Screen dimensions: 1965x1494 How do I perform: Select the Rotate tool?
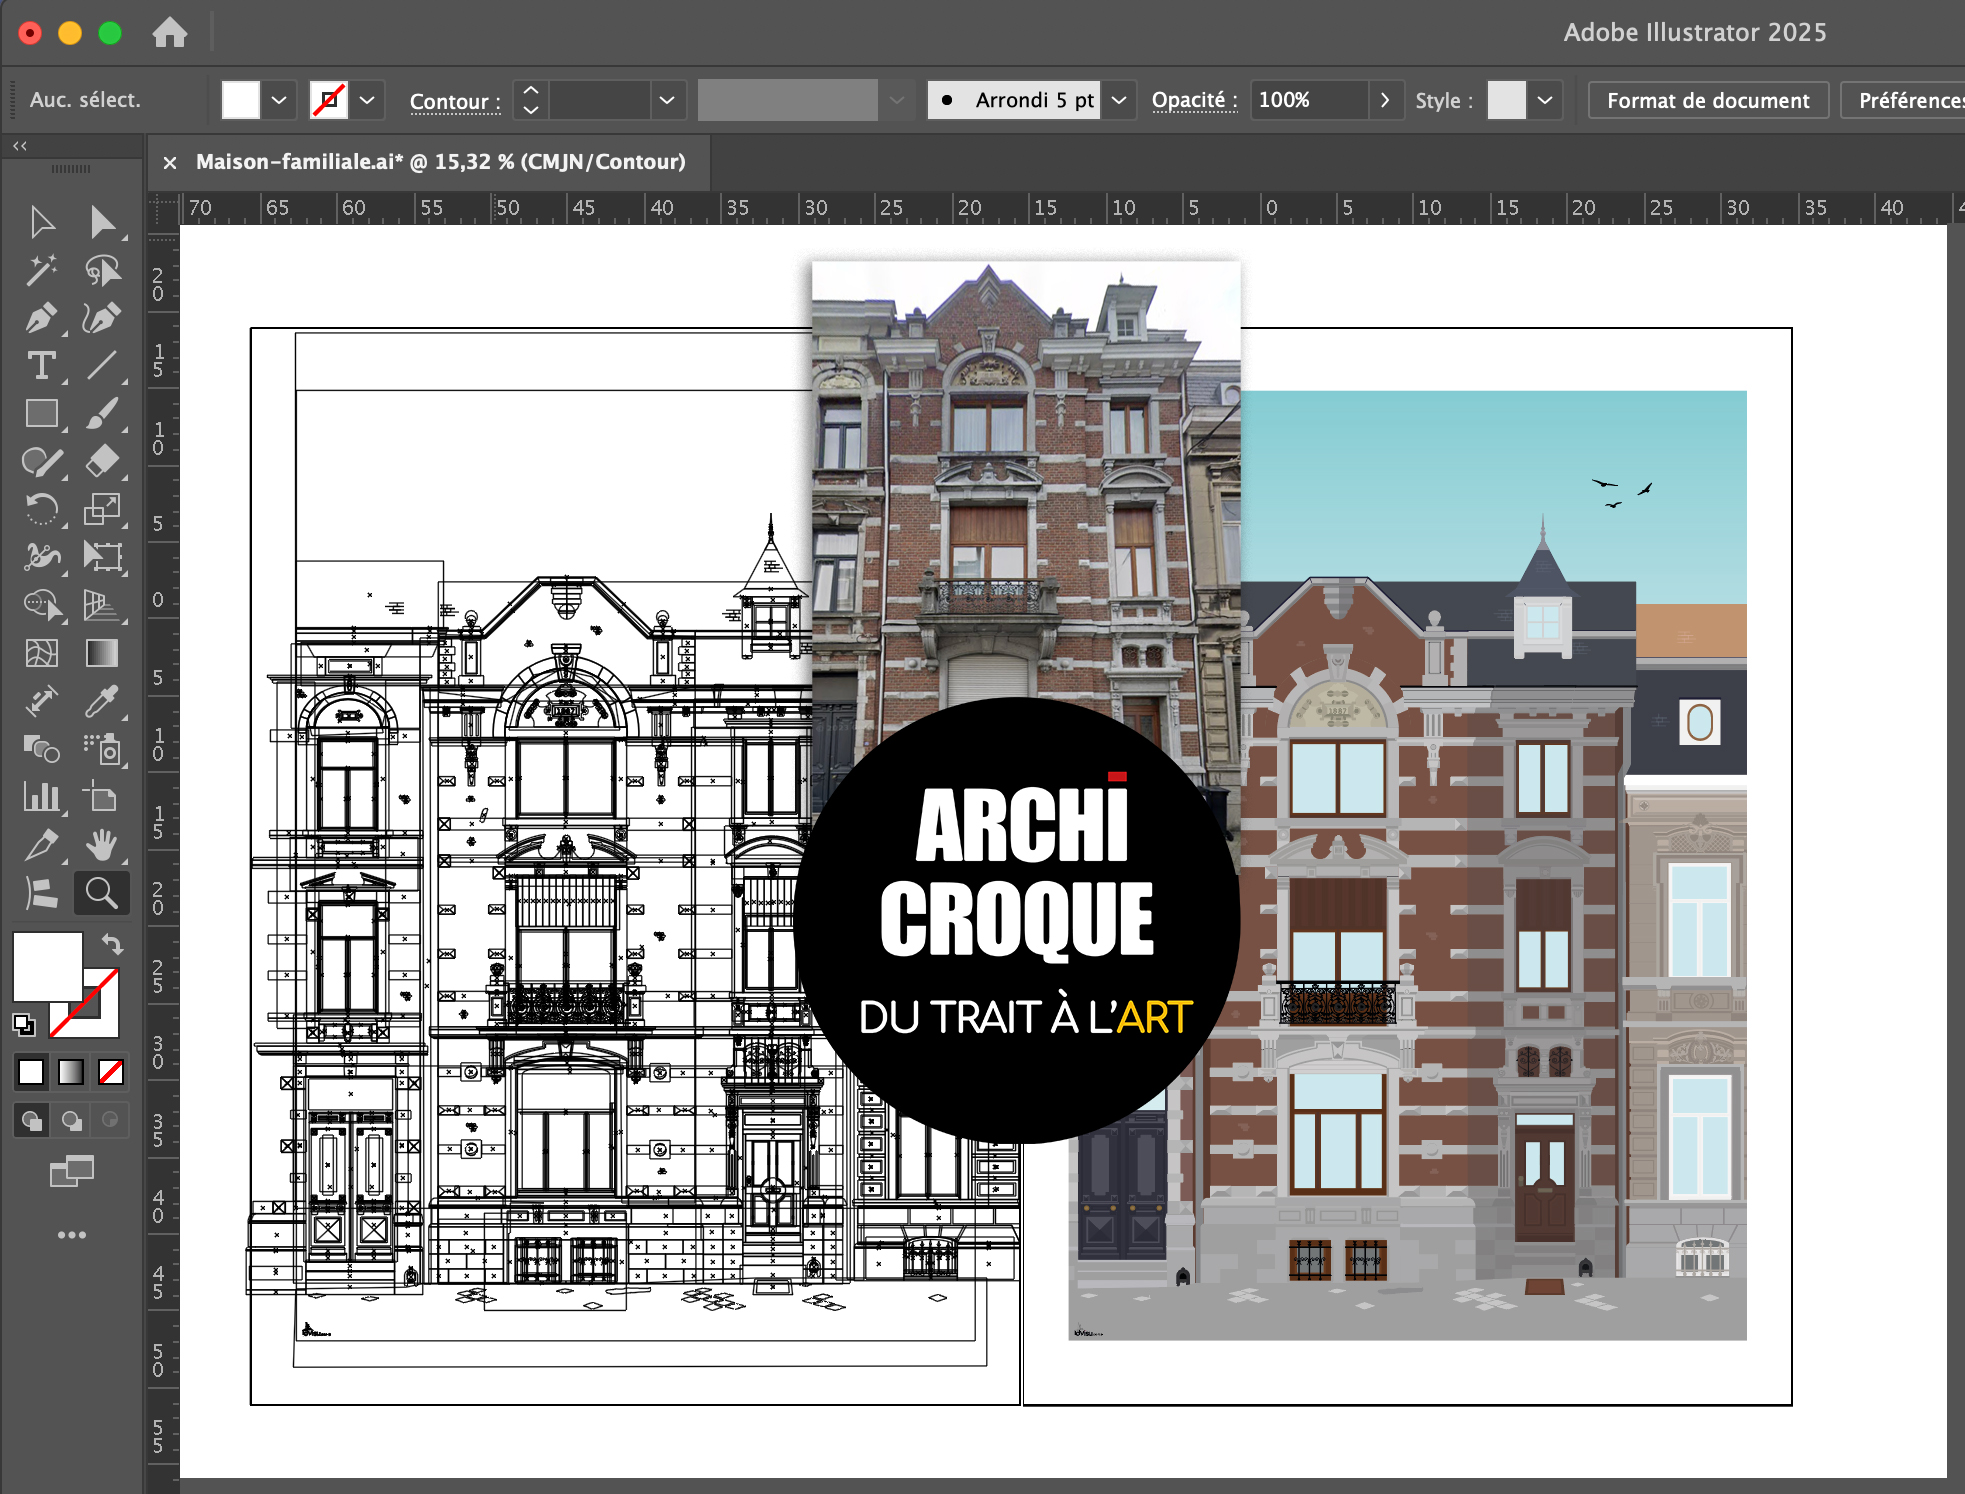coord(41,509)
